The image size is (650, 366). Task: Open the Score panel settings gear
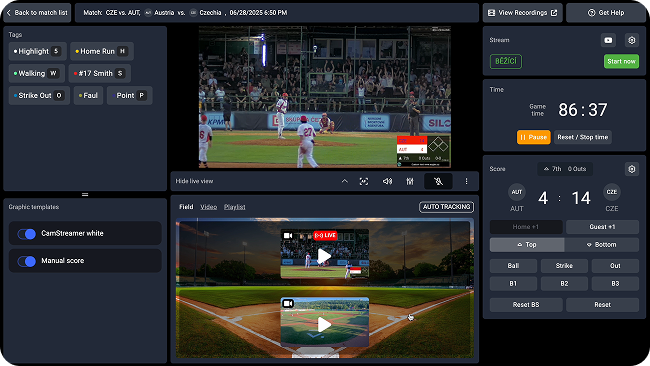[x=631, y=169]
